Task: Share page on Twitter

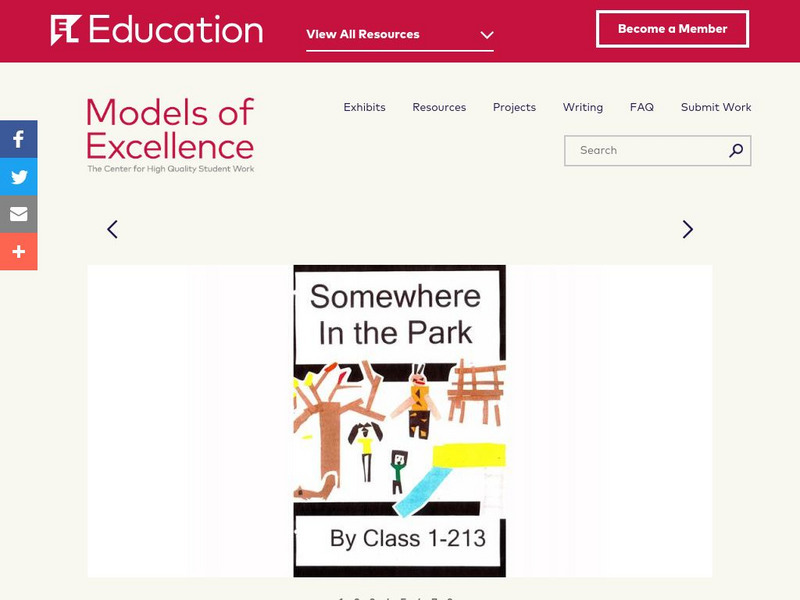Action: coord(18,177)
